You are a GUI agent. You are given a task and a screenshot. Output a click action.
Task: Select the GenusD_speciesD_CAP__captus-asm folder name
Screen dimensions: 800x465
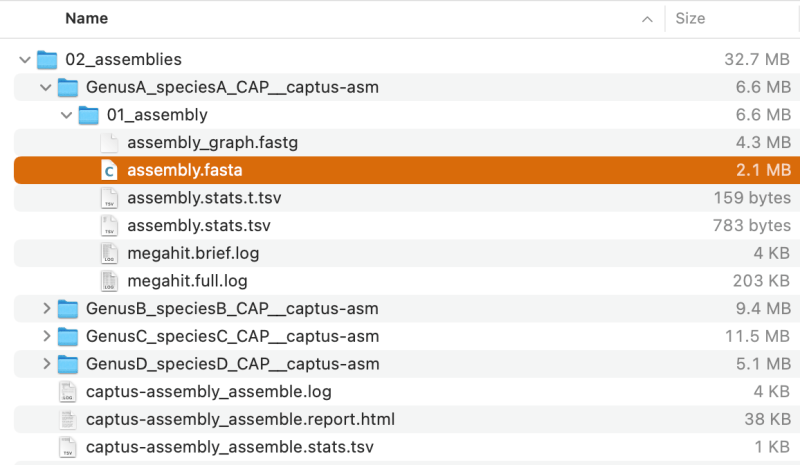[x=233, y=364]
